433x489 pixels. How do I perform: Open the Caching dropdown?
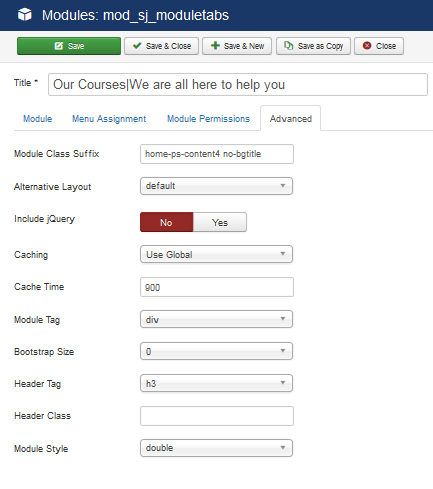point(216,254)
